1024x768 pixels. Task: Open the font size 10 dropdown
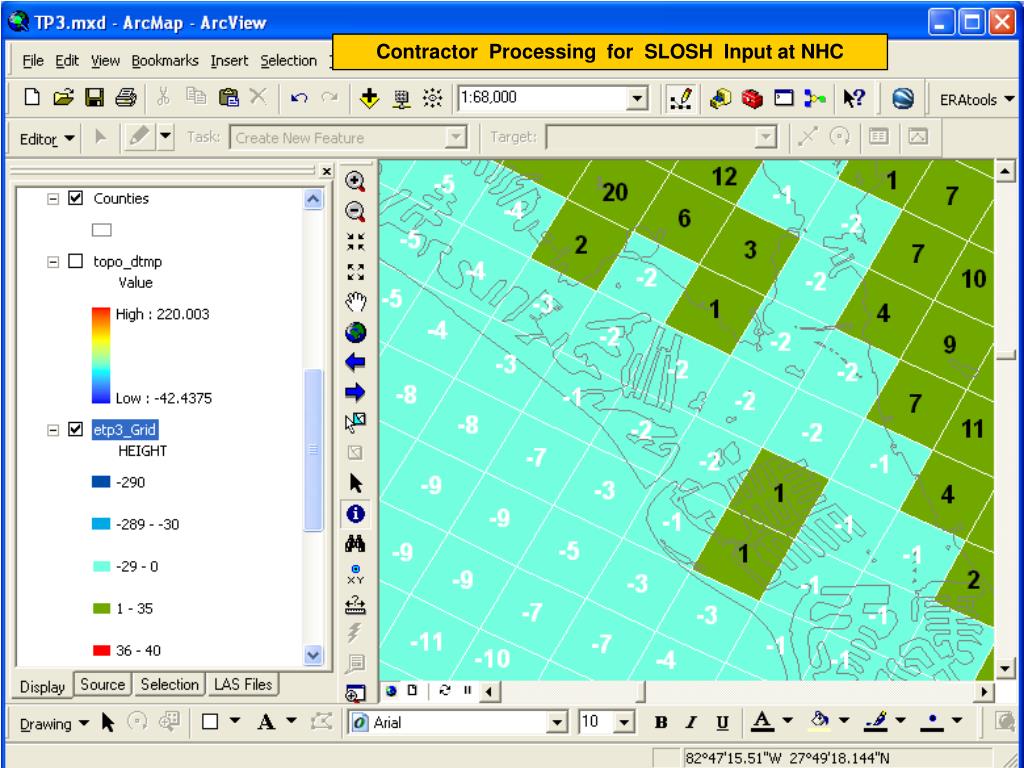(624, 722)
